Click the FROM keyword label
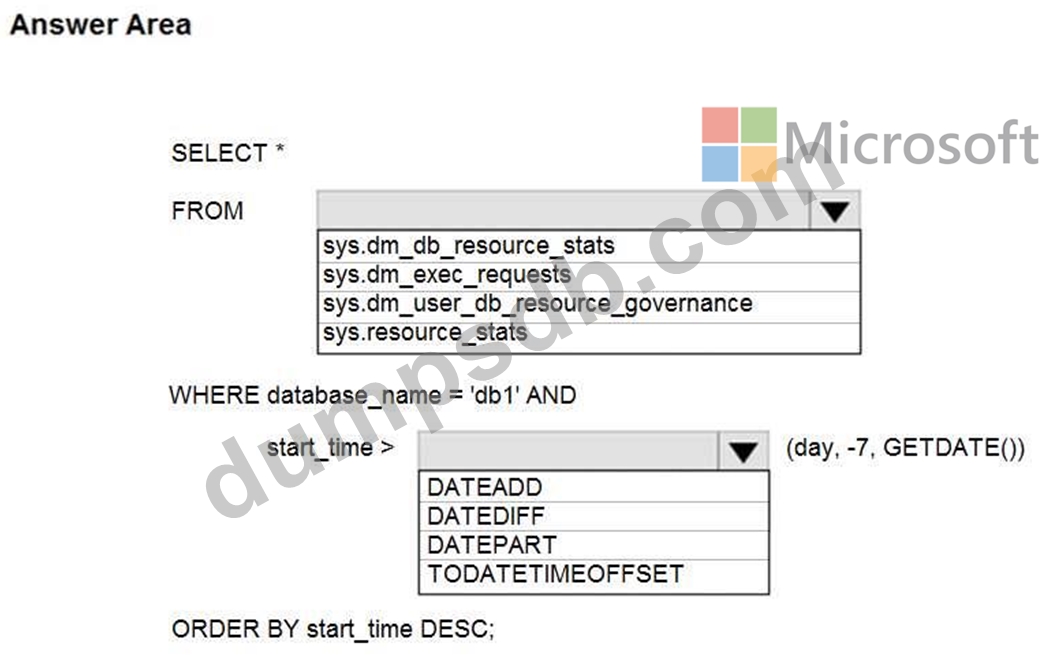The width and height of the screenshot is (1045, 655). (x=207, y=211)
